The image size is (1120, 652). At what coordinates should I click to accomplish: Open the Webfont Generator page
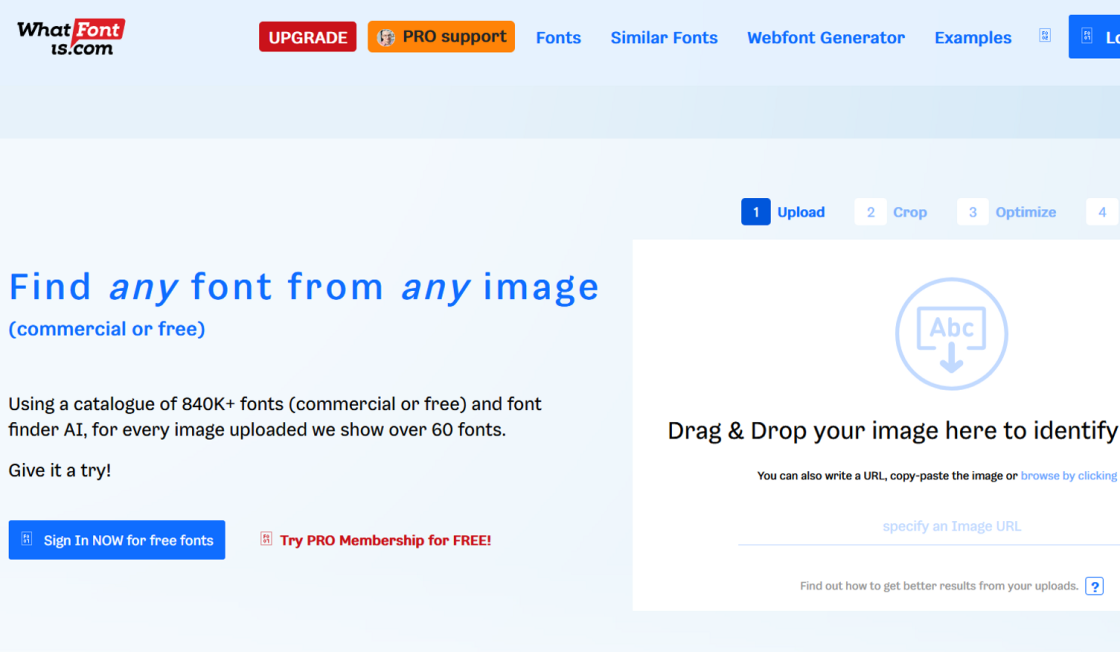[x=825, y=38]
